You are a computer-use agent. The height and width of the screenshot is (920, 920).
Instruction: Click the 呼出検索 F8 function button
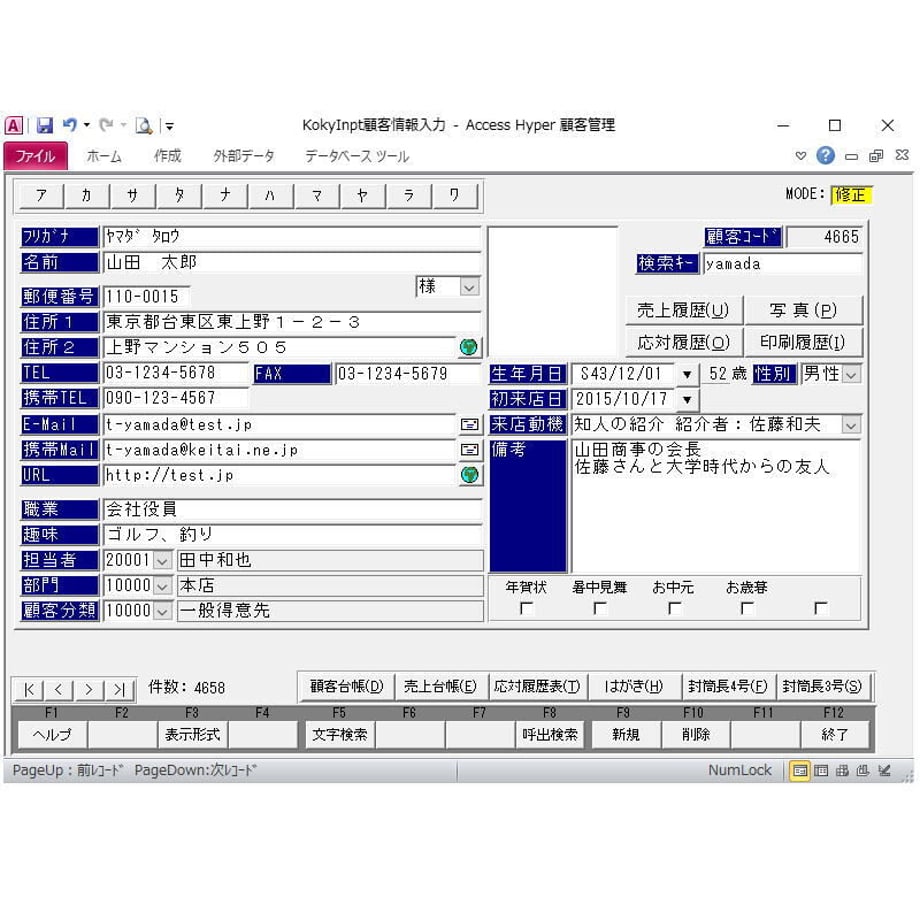point(550,735)
